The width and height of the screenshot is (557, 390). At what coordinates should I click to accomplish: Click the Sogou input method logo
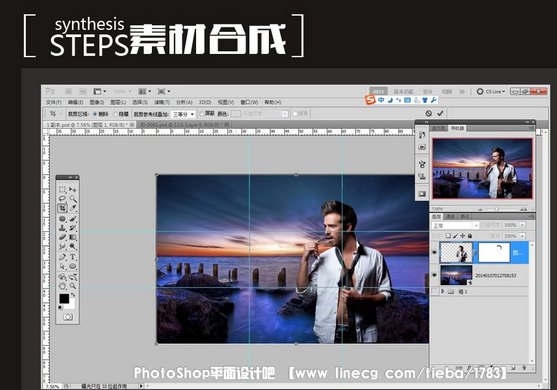(370, 100)
